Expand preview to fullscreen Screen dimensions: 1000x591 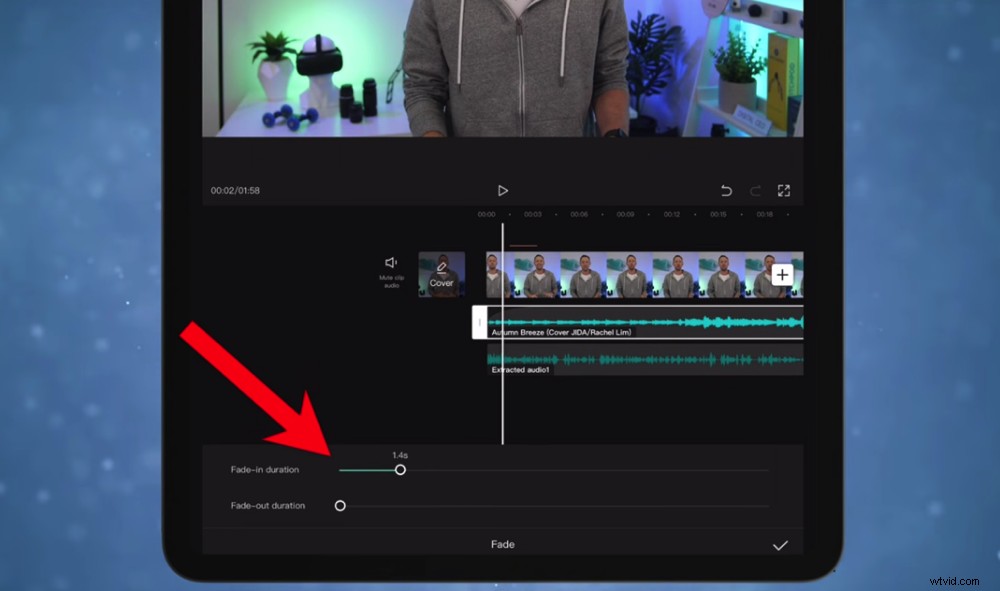point(784,189)
